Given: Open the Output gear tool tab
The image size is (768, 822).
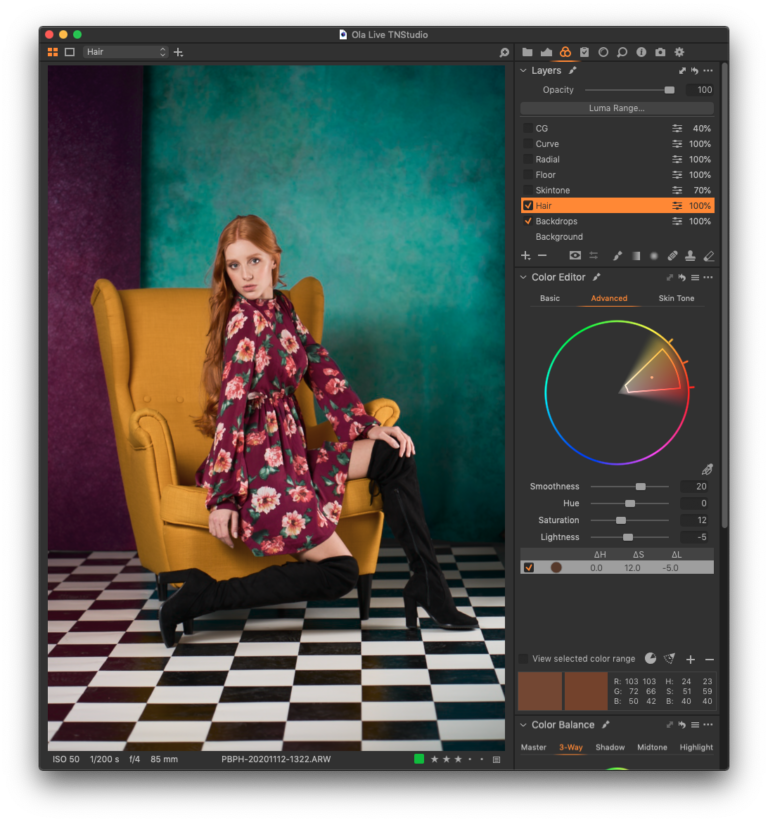Looking at the screenshot, I should (679, 52).
